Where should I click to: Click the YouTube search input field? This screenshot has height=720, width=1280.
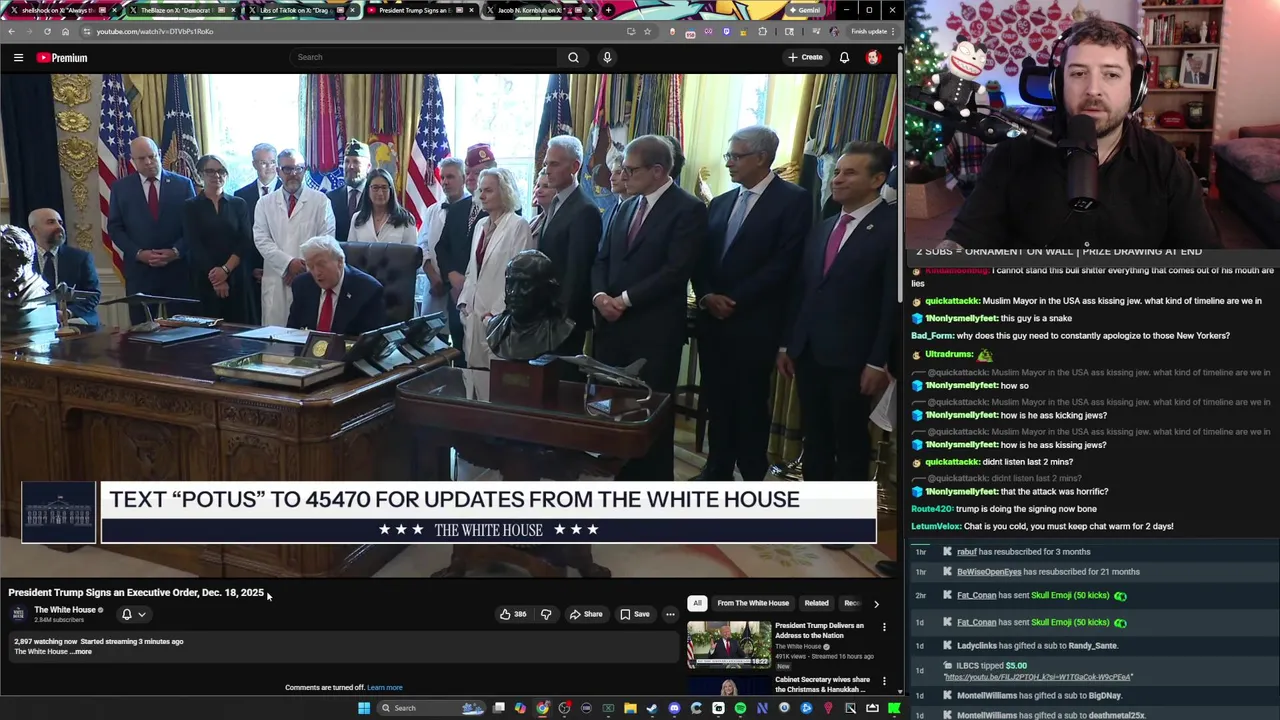pos(423,57)
